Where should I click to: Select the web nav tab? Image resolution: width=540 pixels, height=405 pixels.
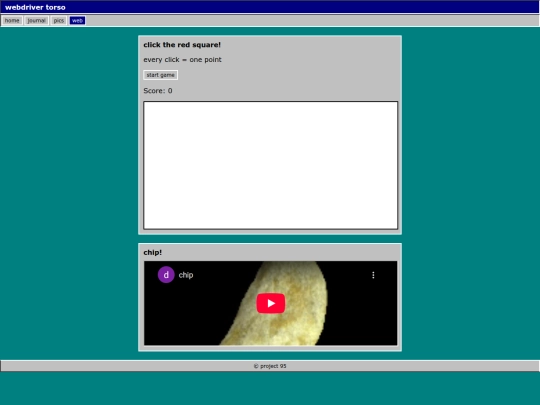[77, 21]
